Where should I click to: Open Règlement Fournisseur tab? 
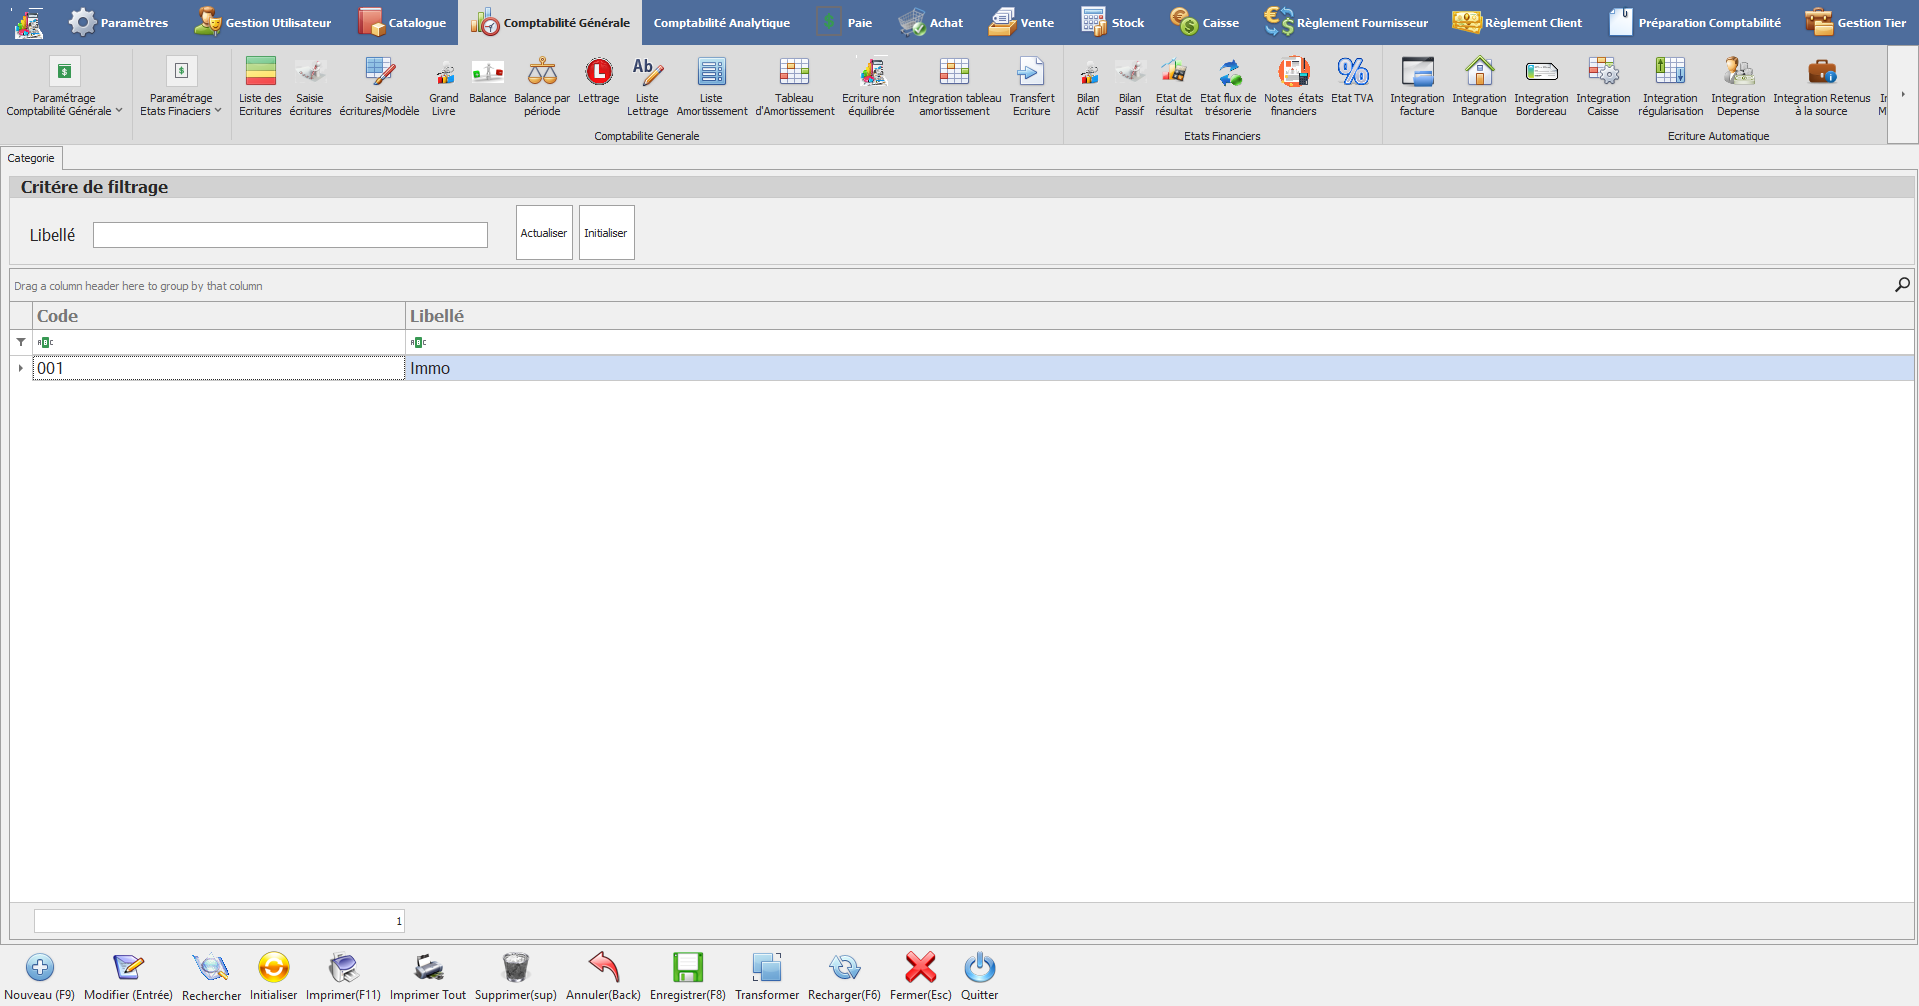[x=1346, y=22]
